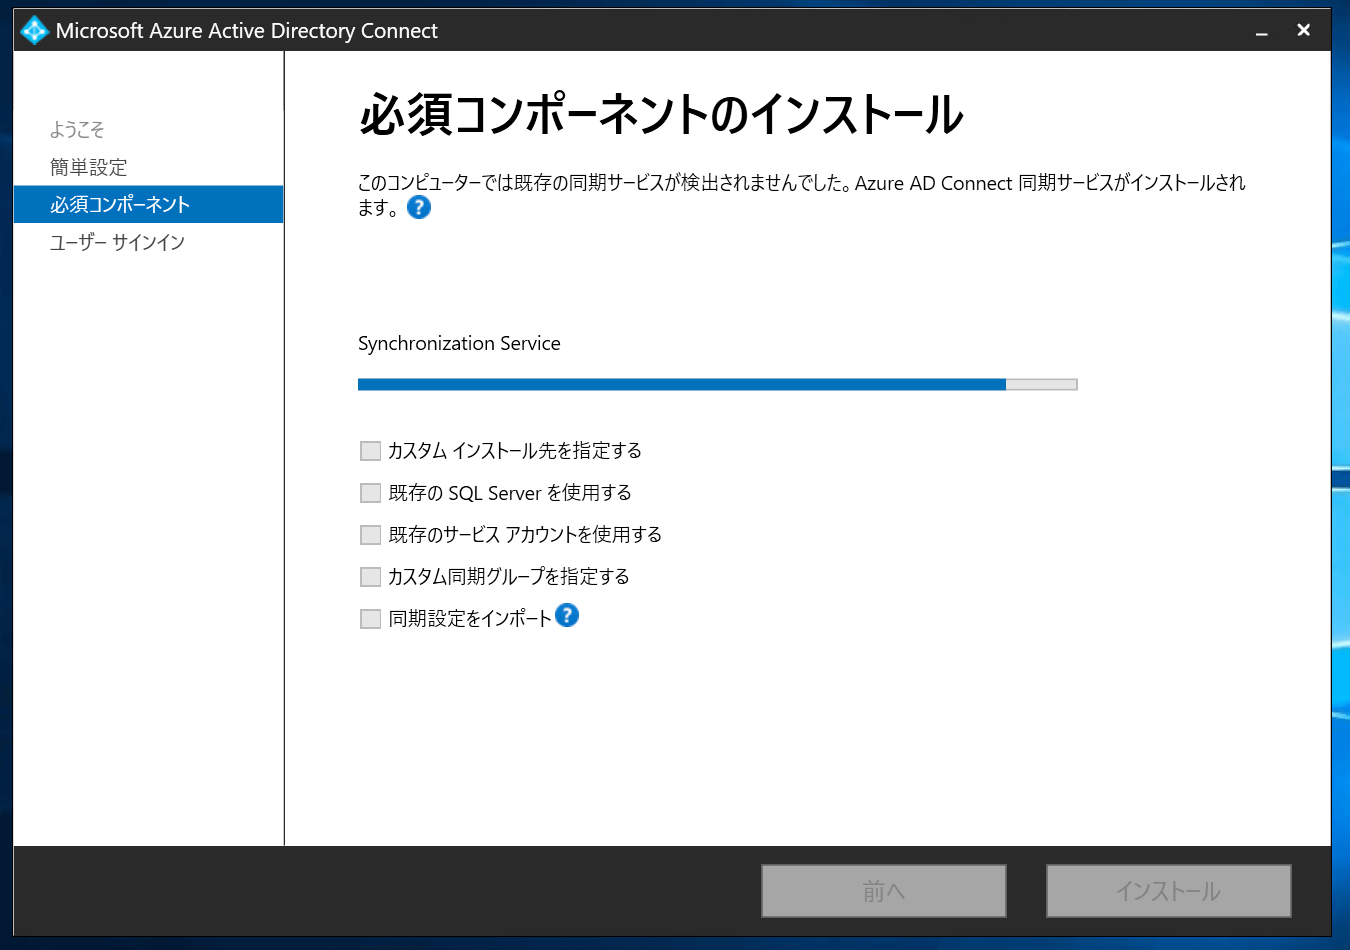Viewport: 1350px width, 950px height.
Task: Toggle カスタム インストール先を指定する checkbox
Action: [370, 451]
